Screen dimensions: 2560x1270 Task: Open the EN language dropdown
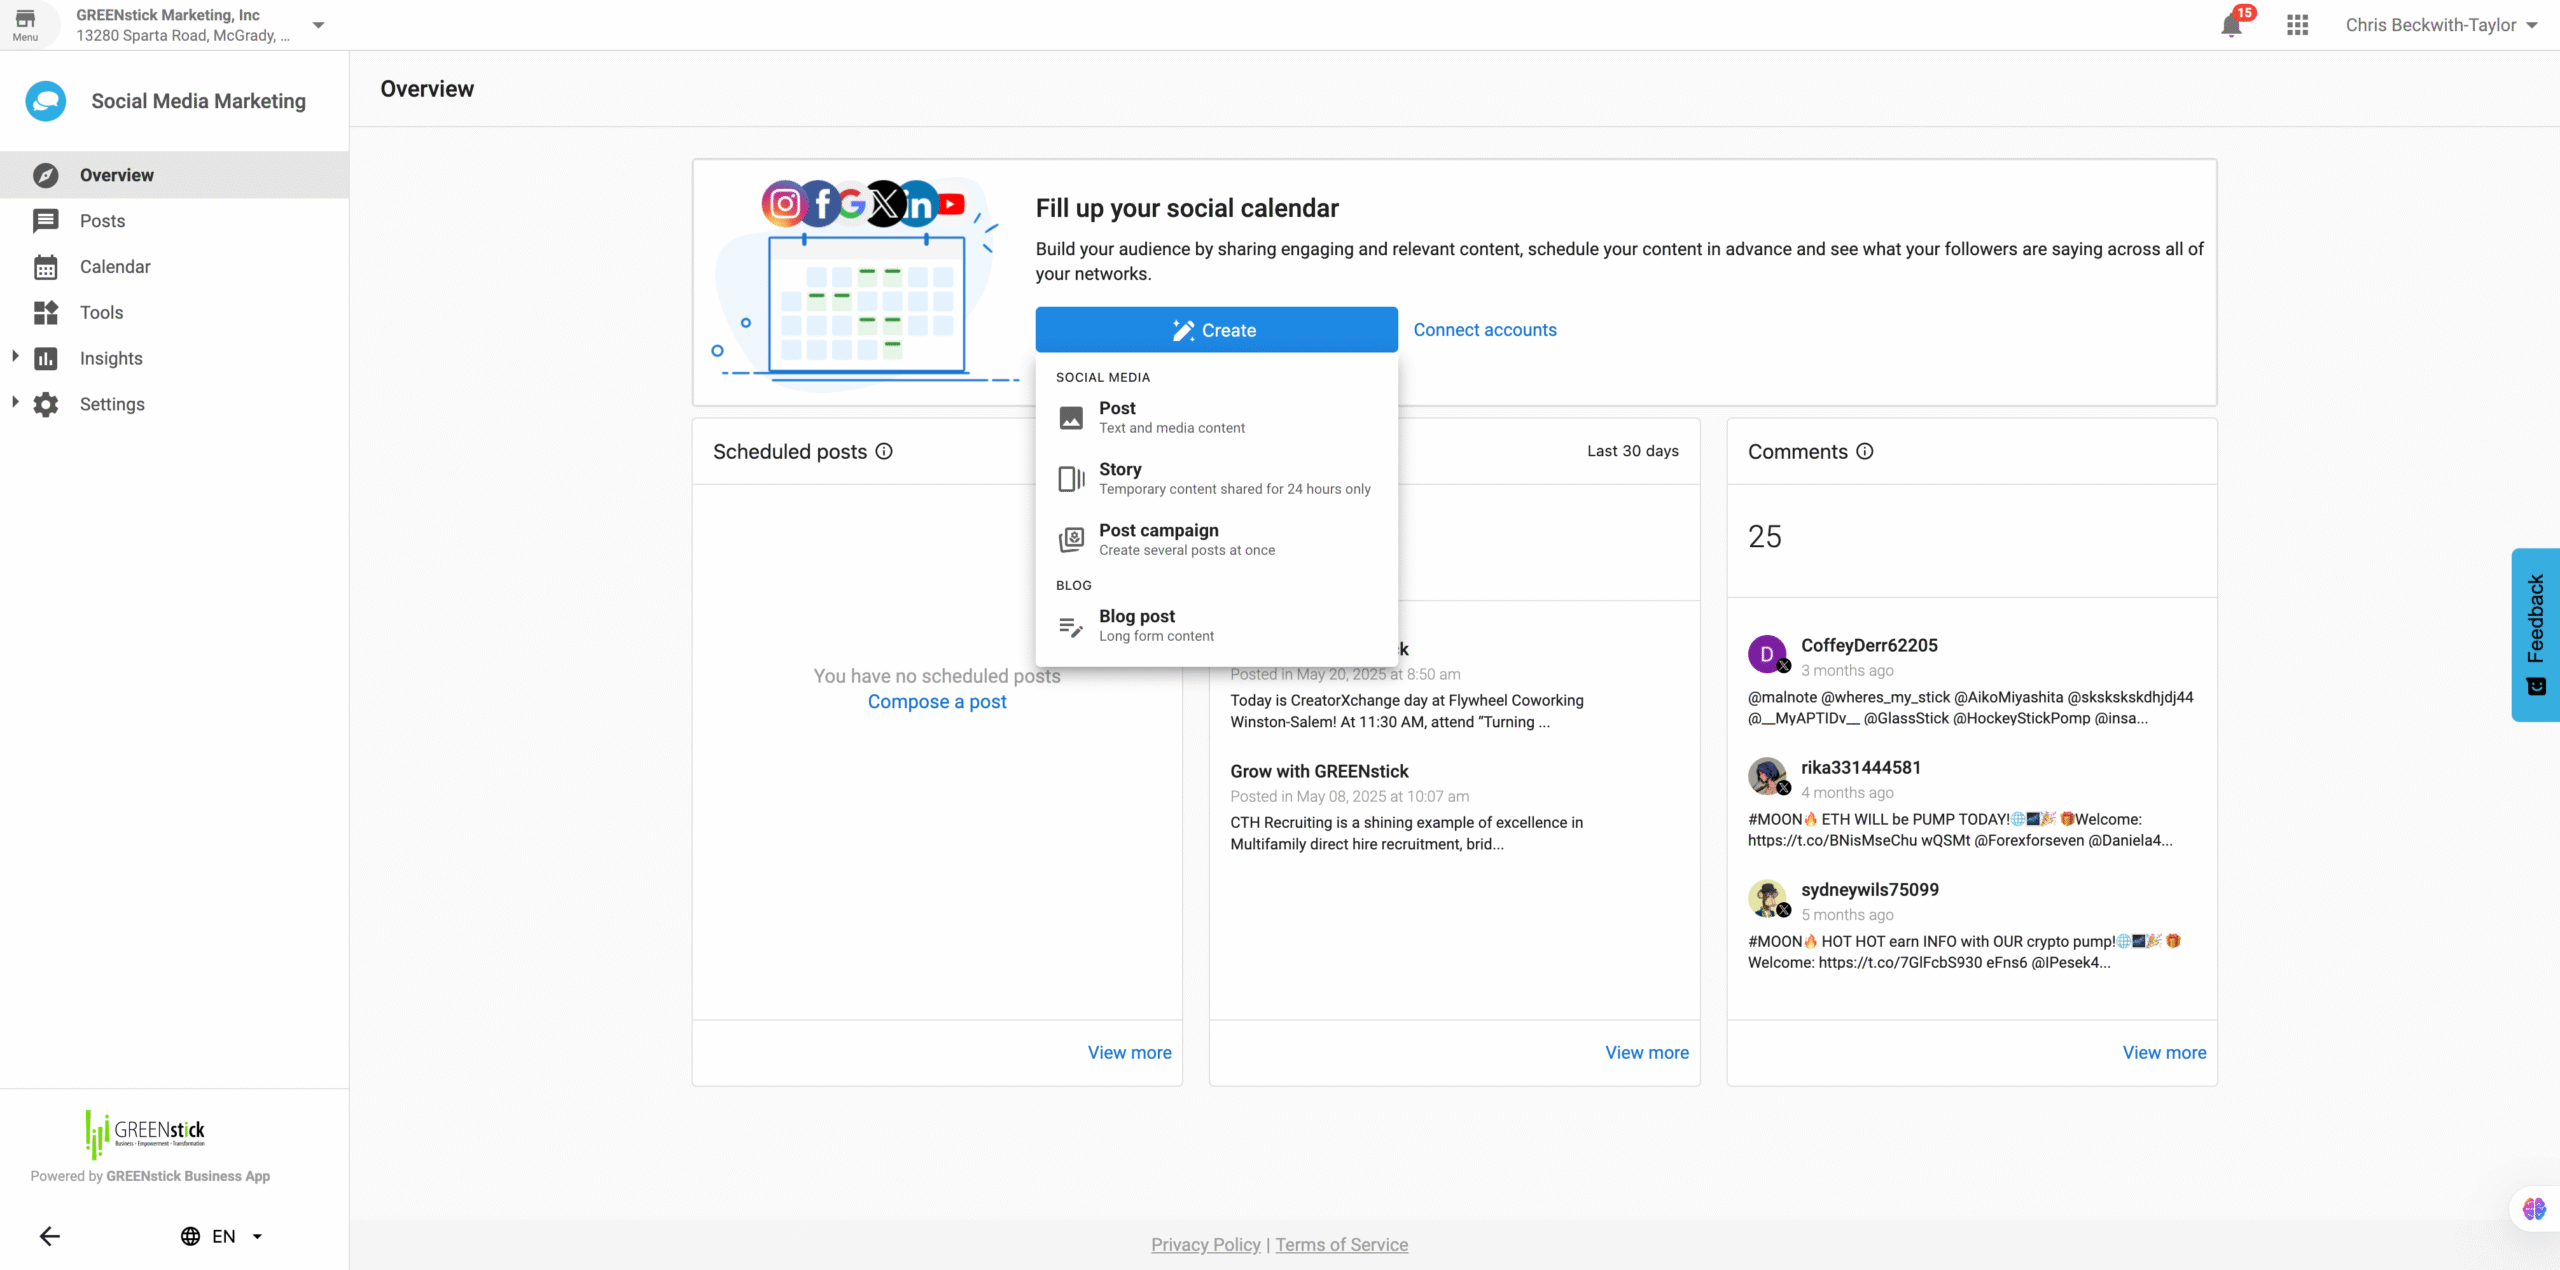222,1236
